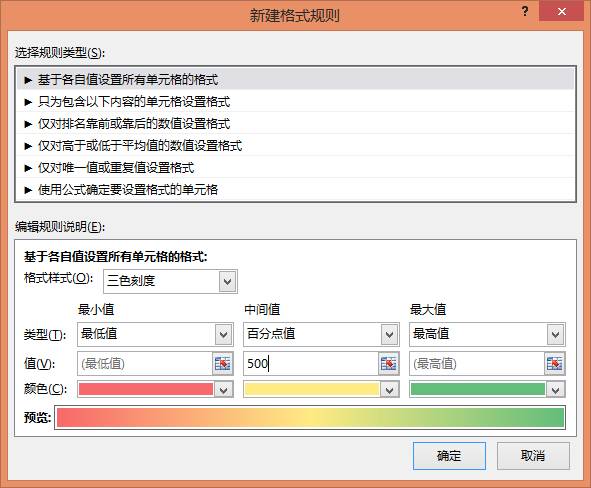Click the 预览 label
The width and height of the screenshot is (591, 488).
pos(37,418)
